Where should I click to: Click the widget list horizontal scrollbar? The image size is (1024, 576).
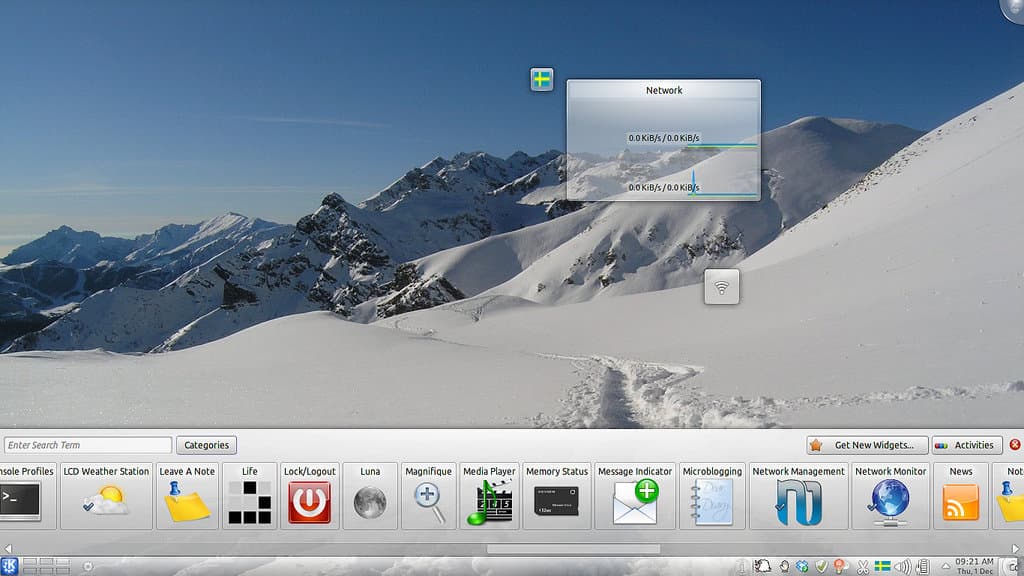tap(573, 549)
